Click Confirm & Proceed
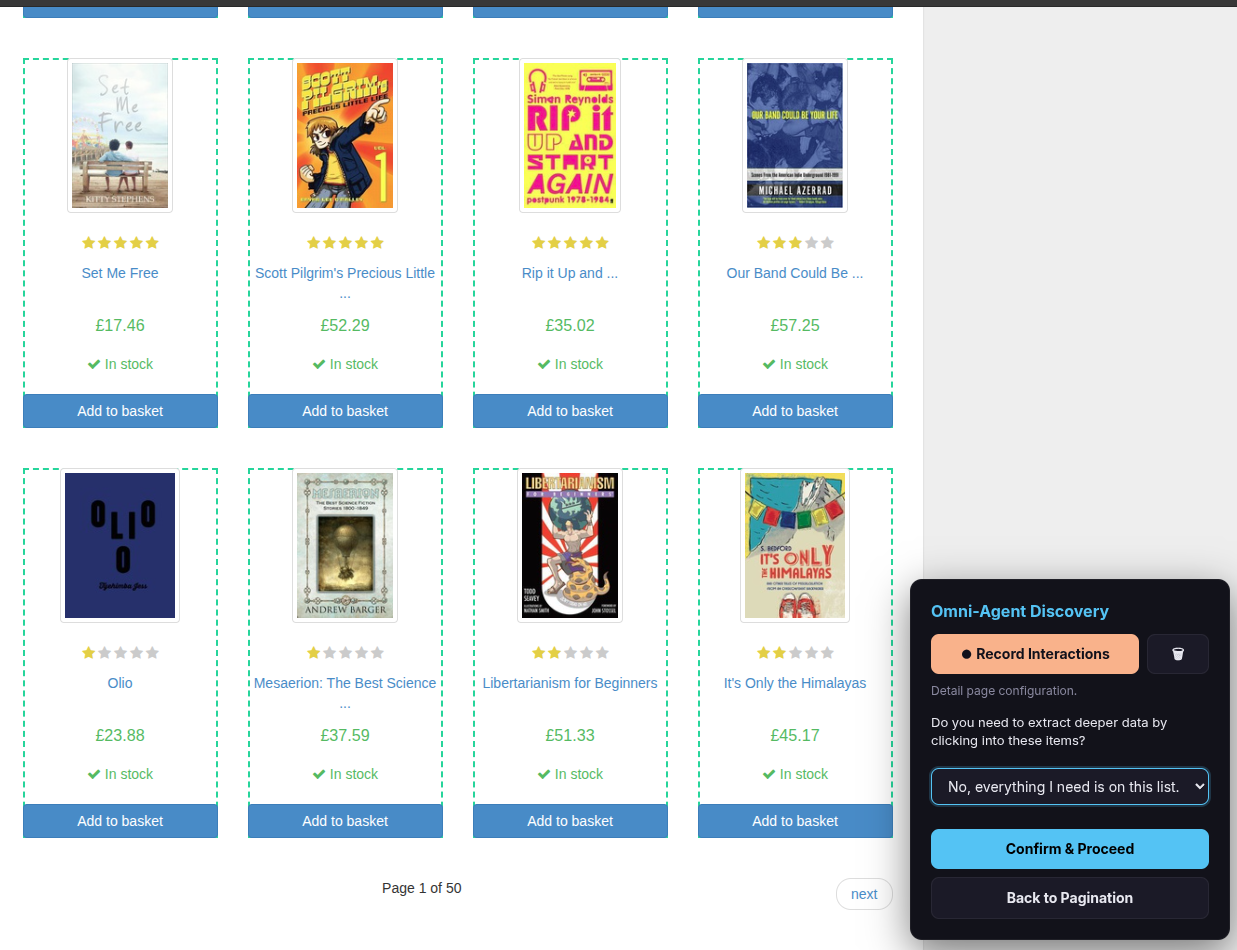 pyautogui.click(x=1070, y=849)
